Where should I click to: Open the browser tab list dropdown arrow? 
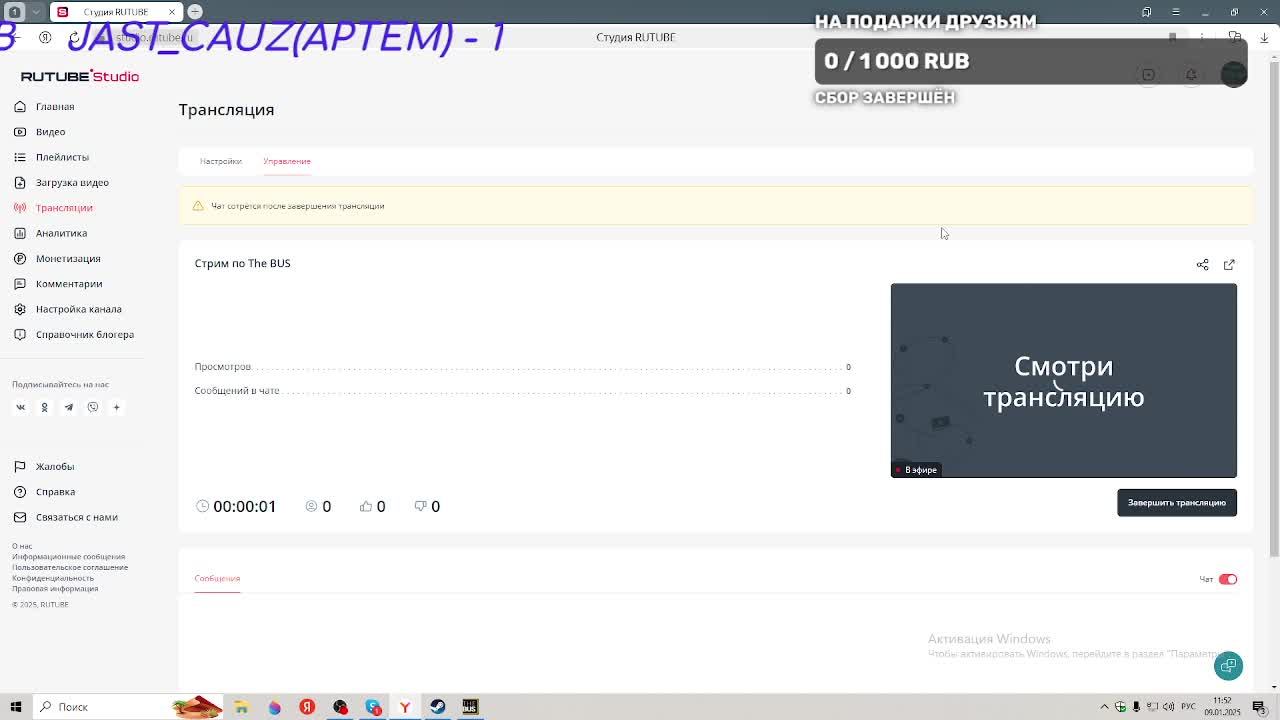click(x=36, y=12)
